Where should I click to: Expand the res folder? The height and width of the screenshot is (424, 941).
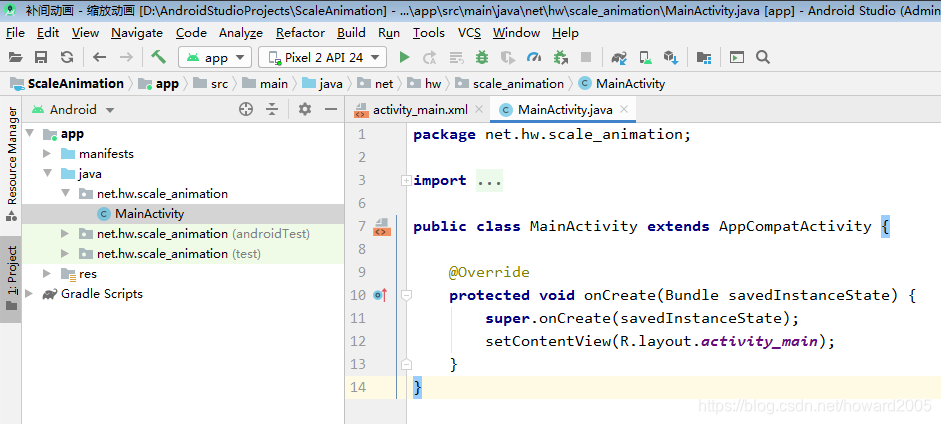(47, 273)
